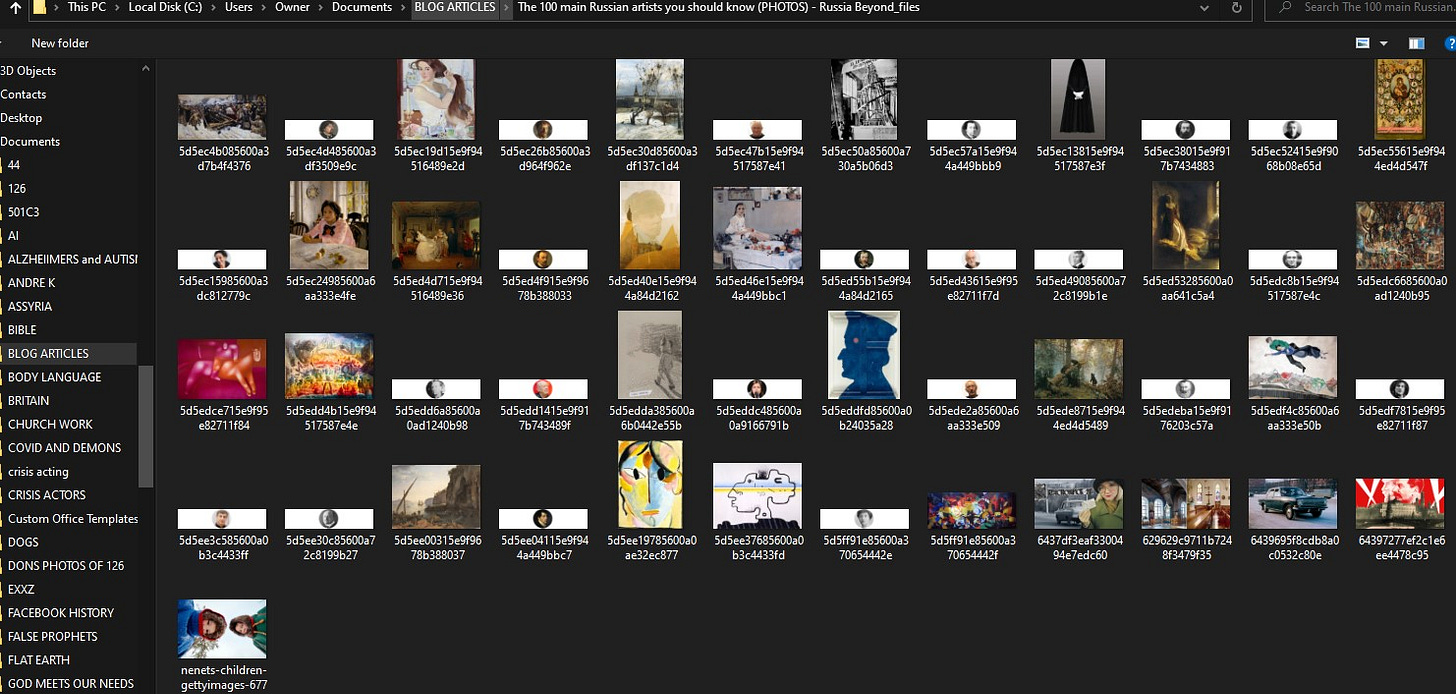This screenshot has height=694, width=1456.
Task: Select the 501C3 folder in sidebar
Action: pos(23,212)
